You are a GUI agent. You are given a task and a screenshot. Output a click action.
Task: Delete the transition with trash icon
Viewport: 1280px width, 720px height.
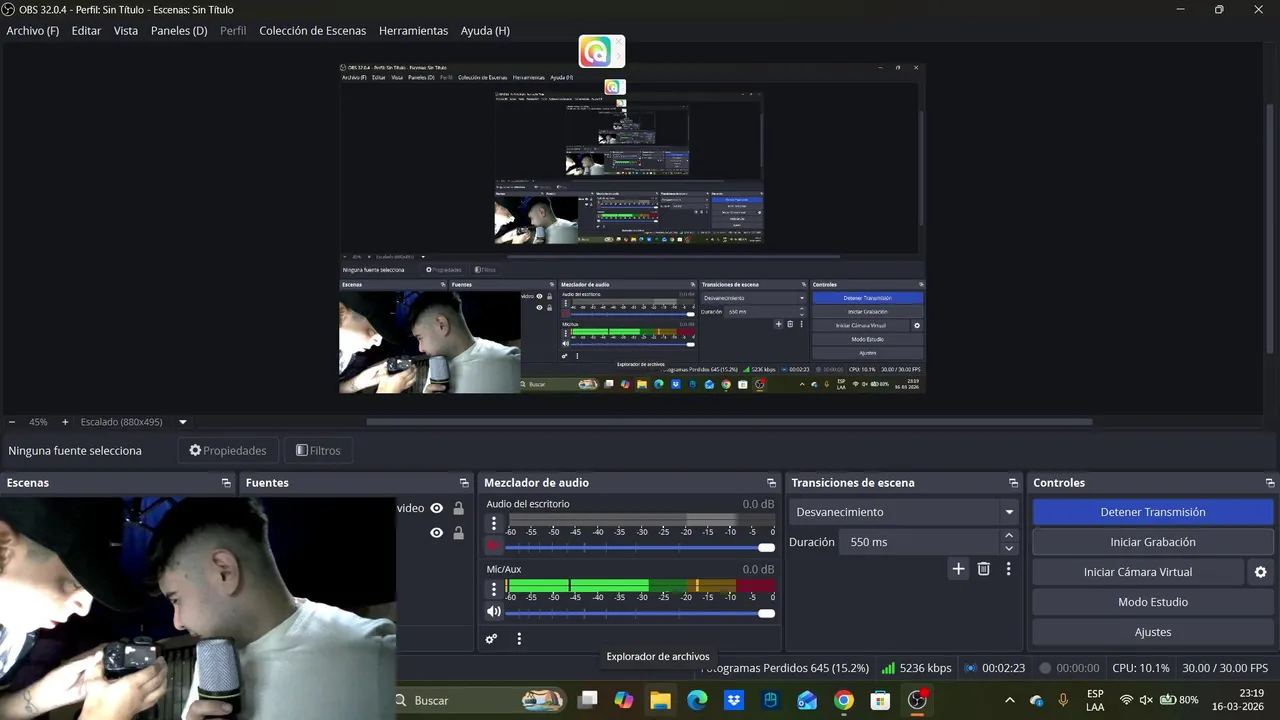(x=984, y=569)
